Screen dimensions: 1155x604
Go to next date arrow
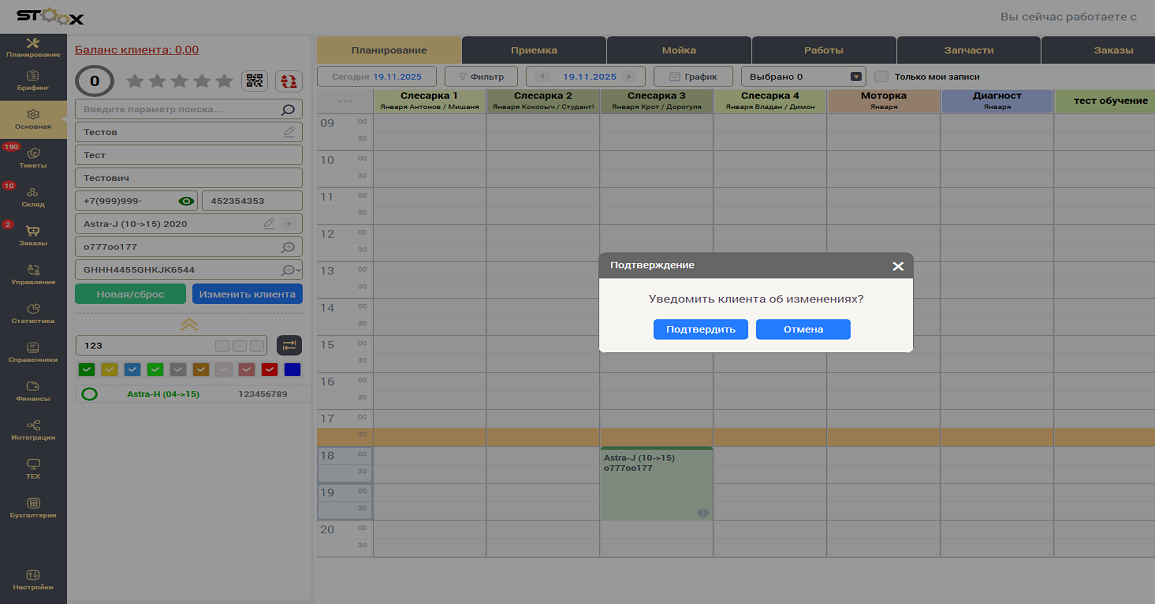(x=628, y=77)
